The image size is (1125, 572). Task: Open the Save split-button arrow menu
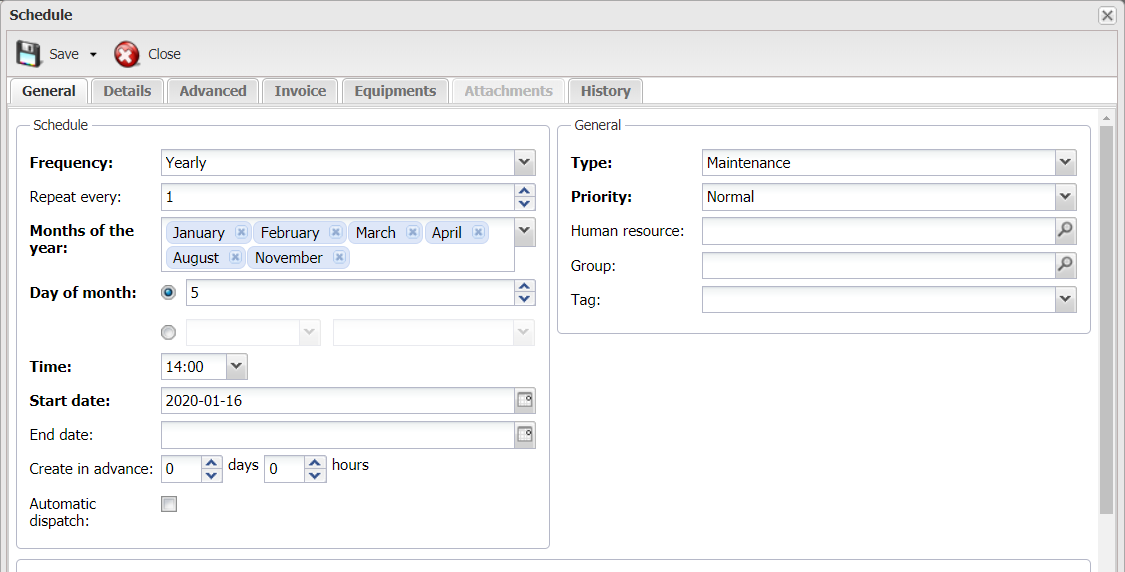[93, 55]
